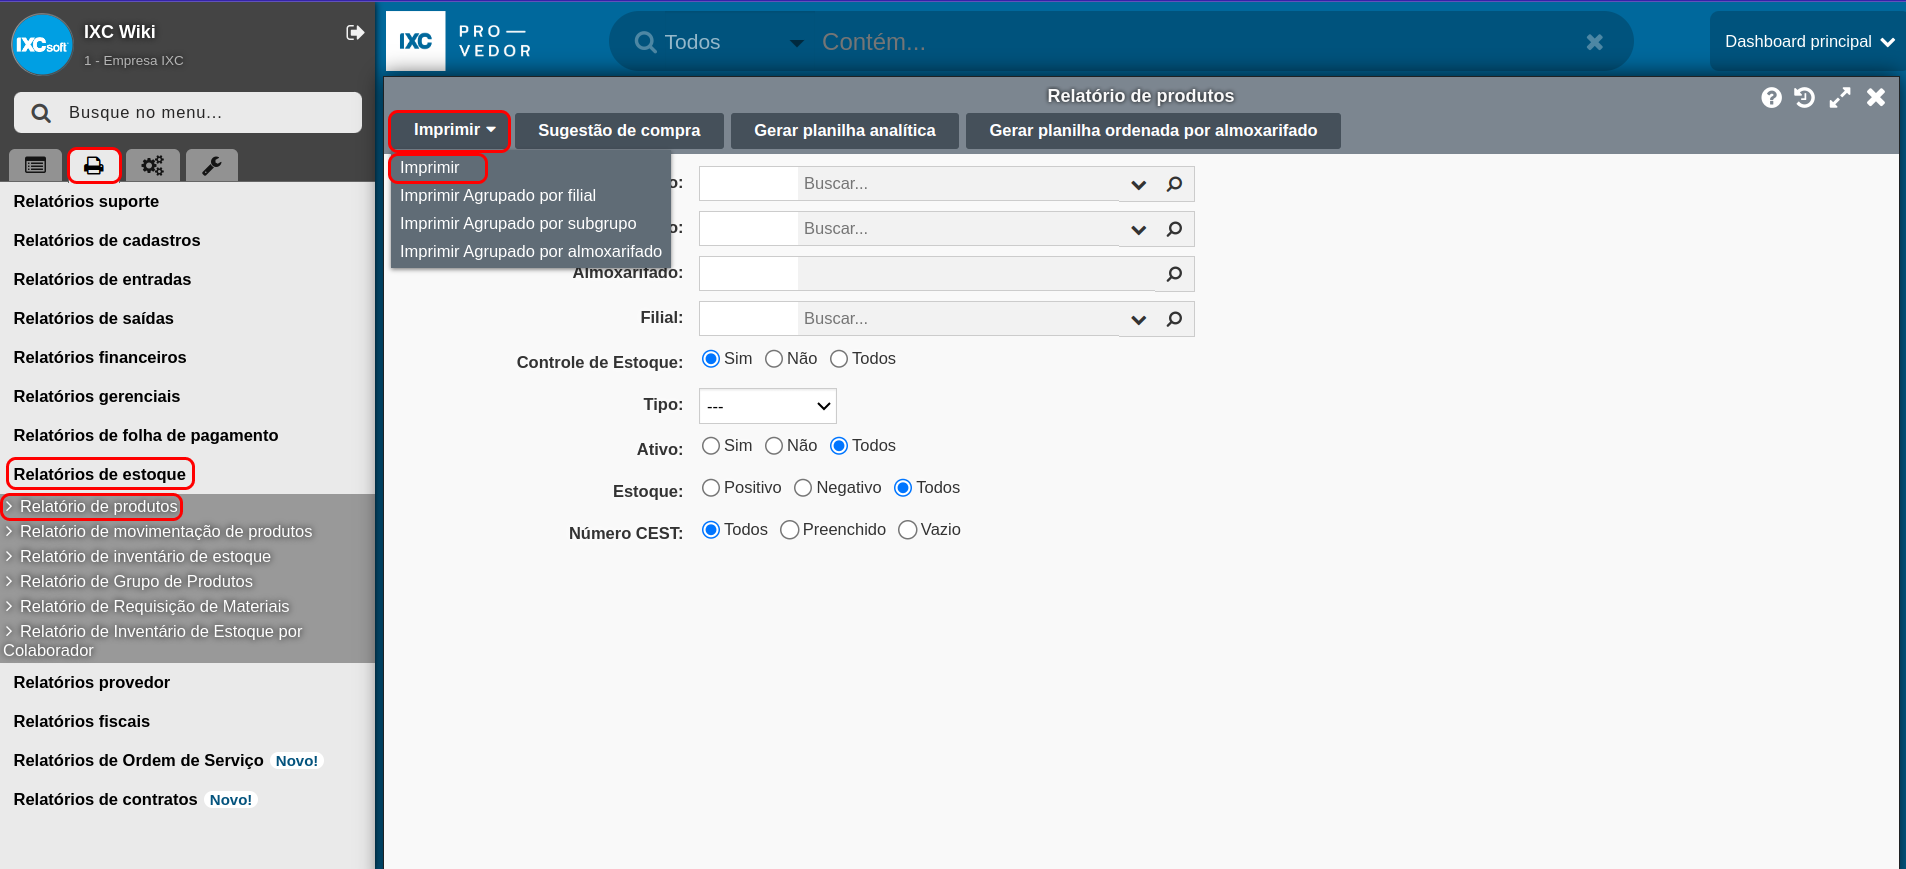This screenshot has width=1906, height=869.
Task: Open Relatórios de contratos section
Action: point(105,799)
